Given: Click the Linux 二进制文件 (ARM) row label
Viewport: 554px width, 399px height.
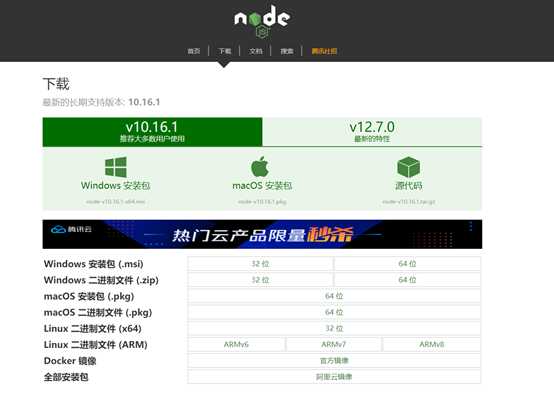Looking at the screenshot, I should [95, 345].
